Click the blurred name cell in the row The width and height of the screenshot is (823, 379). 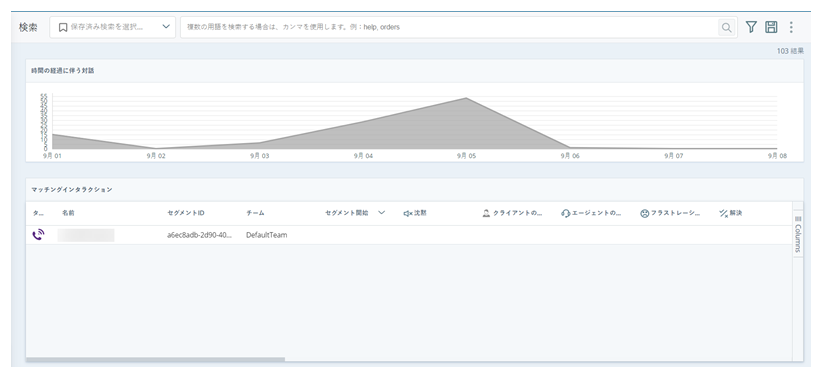[x=86, y=235]
